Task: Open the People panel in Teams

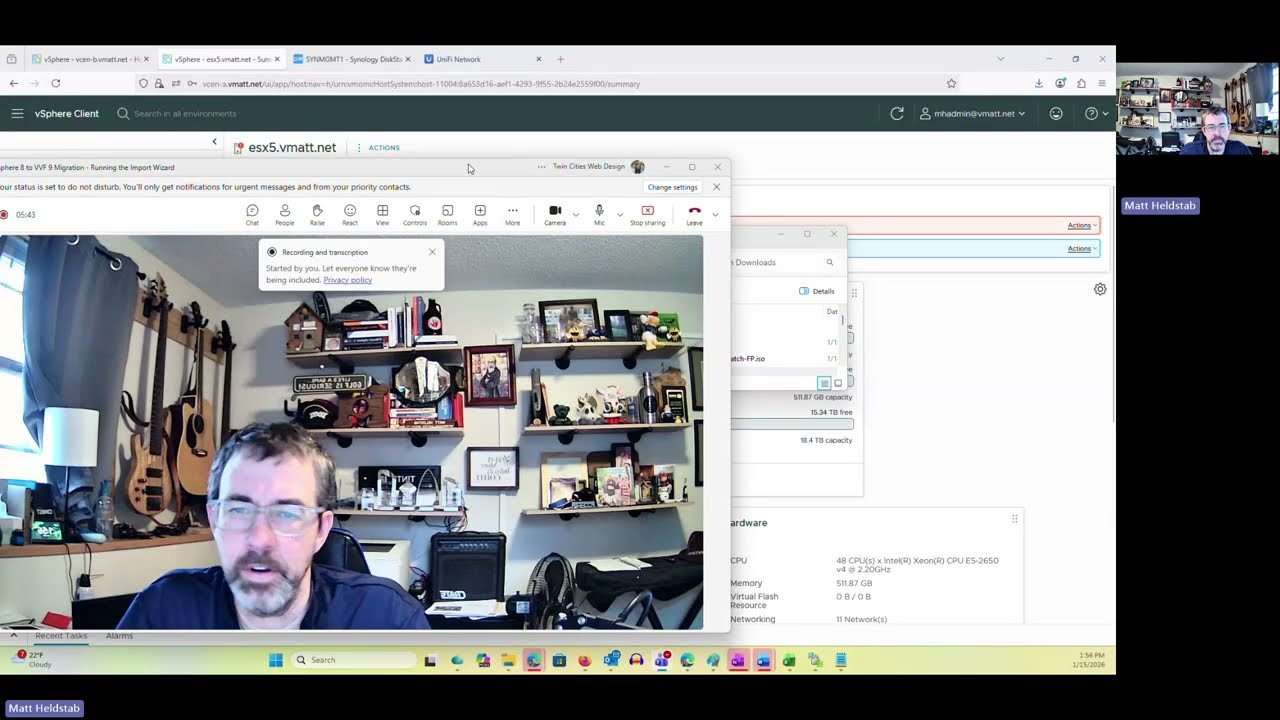Action: pos(285,215)
